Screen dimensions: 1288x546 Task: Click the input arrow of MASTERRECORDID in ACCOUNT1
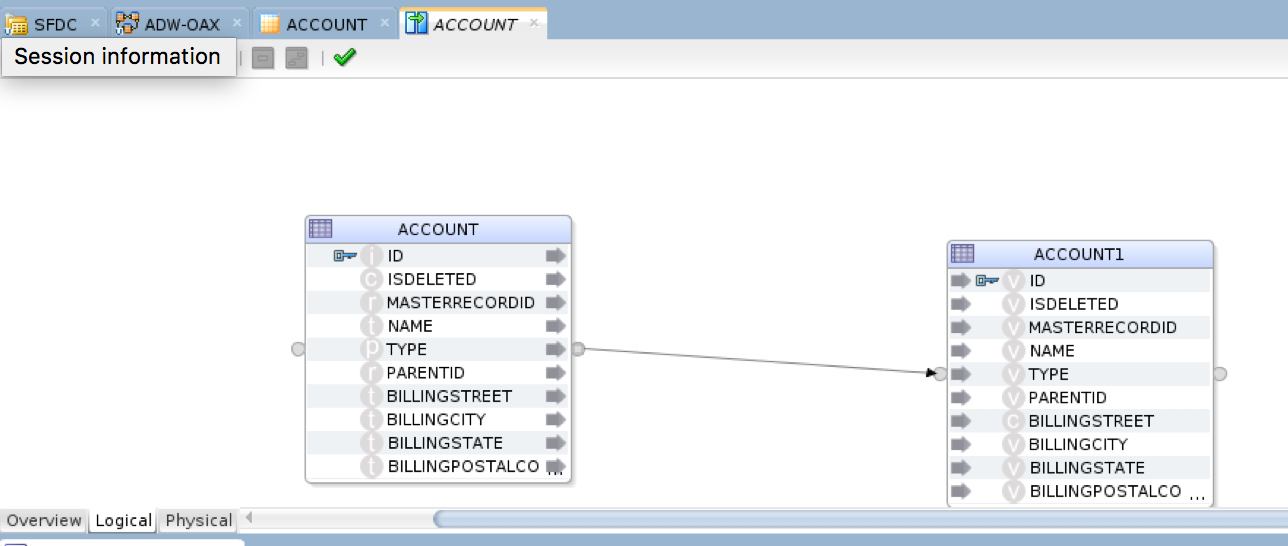(961, 328)
